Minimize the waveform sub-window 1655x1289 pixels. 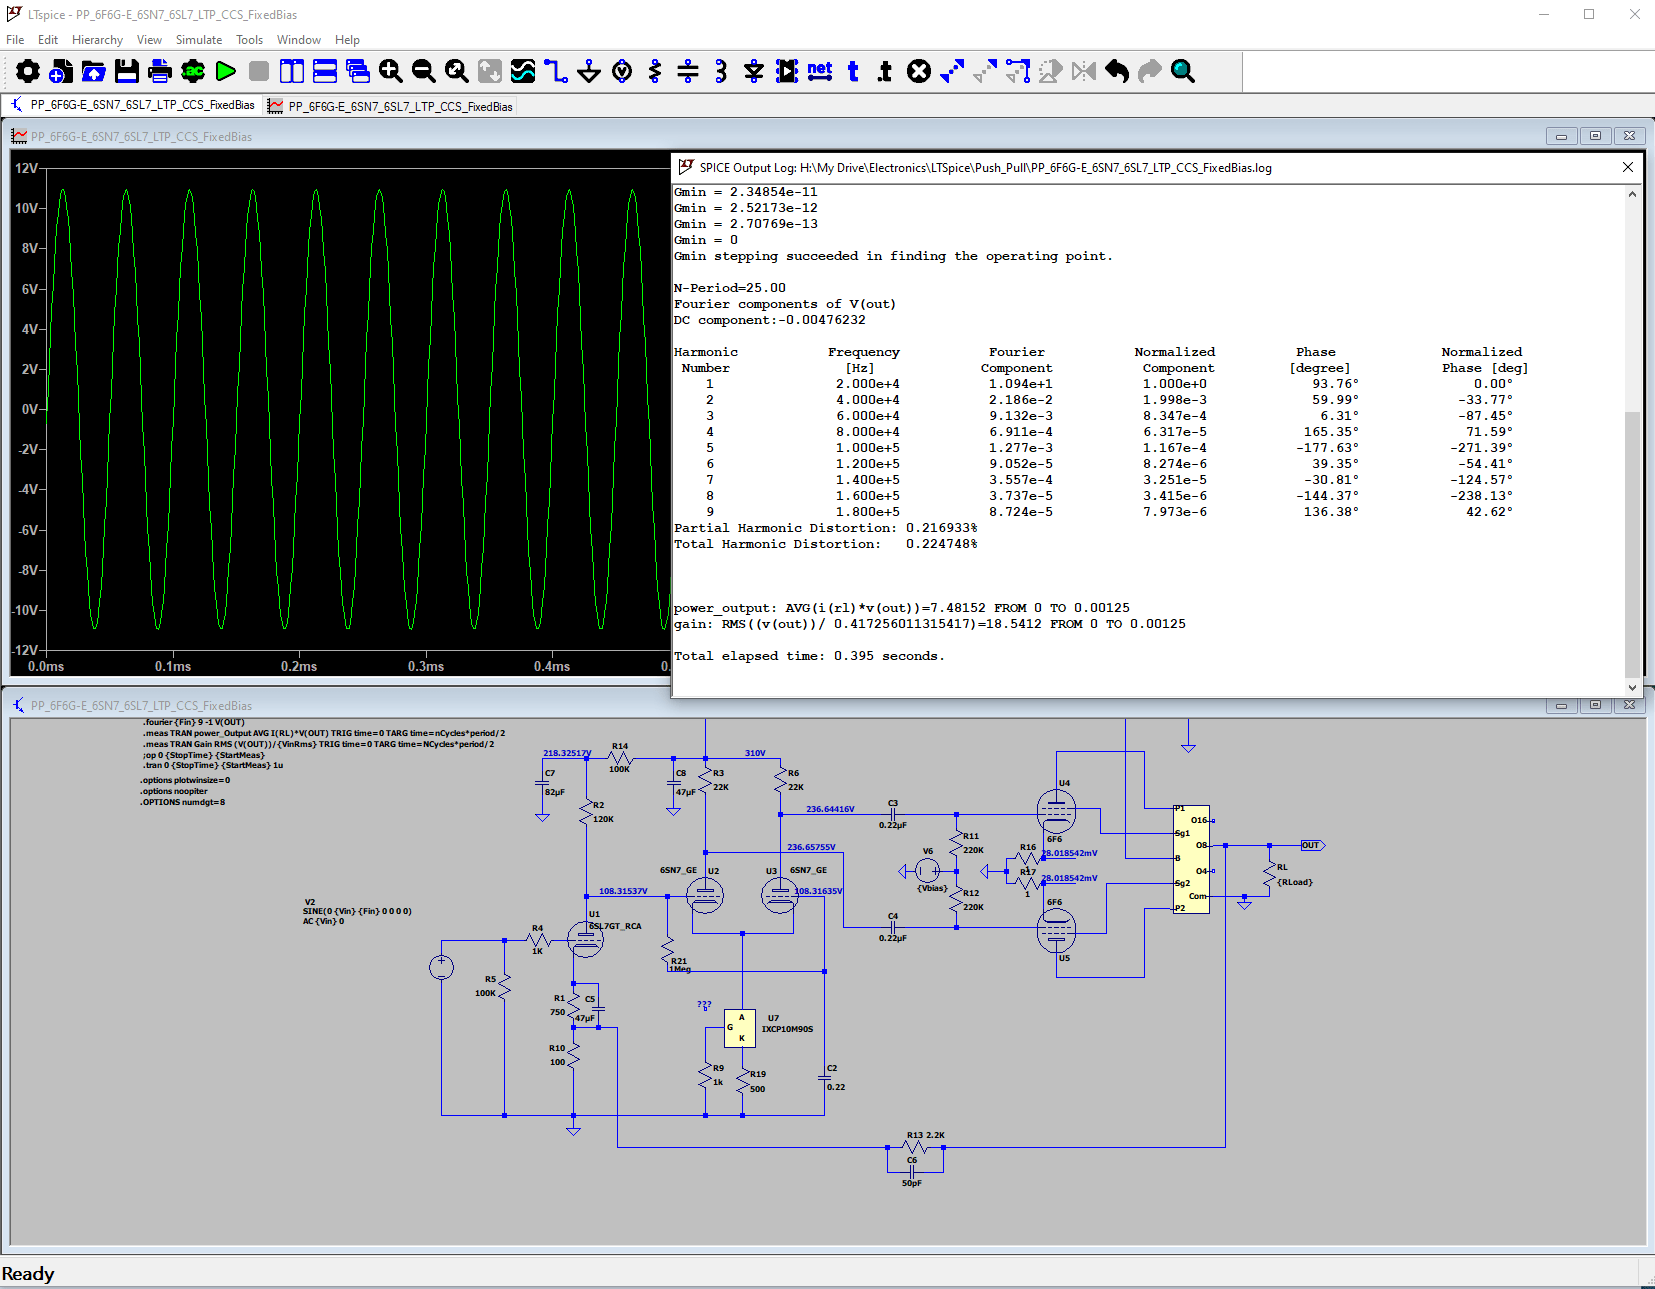point(1561,136)
